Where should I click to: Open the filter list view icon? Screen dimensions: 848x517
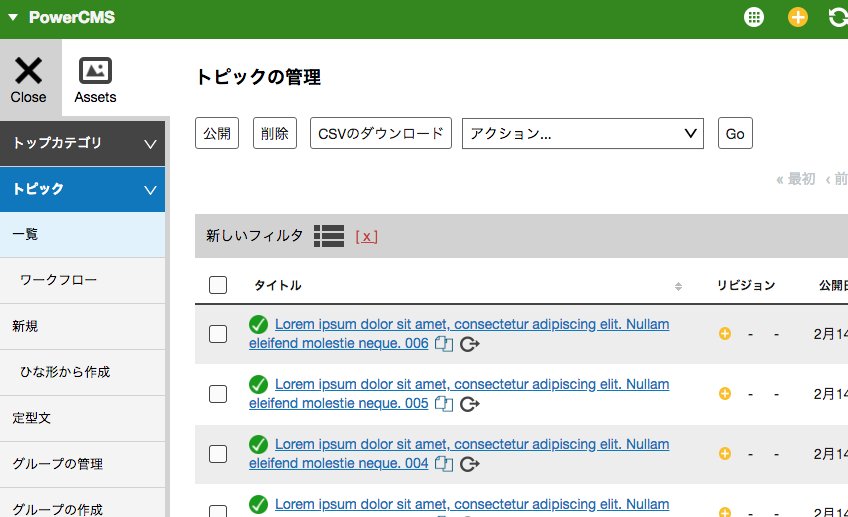329,236
